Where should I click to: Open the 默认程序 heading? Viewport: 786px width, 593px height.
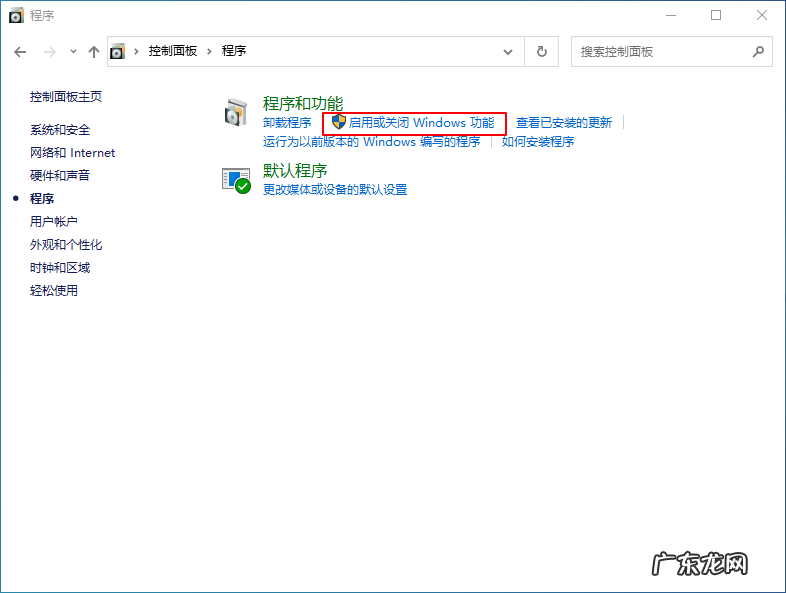pos(295,171)
